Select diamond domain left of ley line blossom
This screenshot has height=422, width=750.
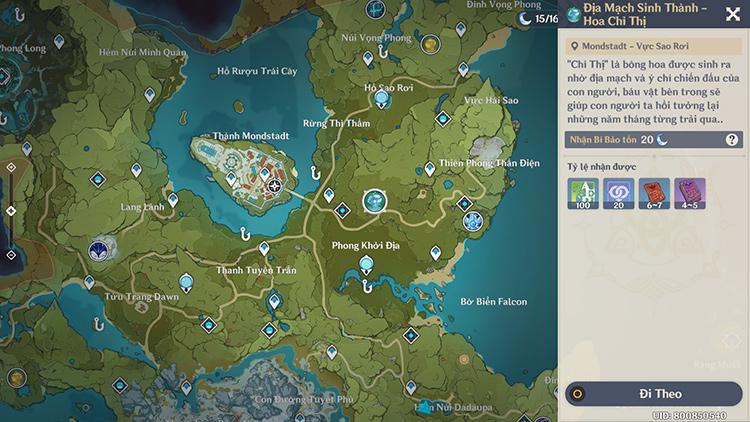pyautogui.click(x=342, y=210)
